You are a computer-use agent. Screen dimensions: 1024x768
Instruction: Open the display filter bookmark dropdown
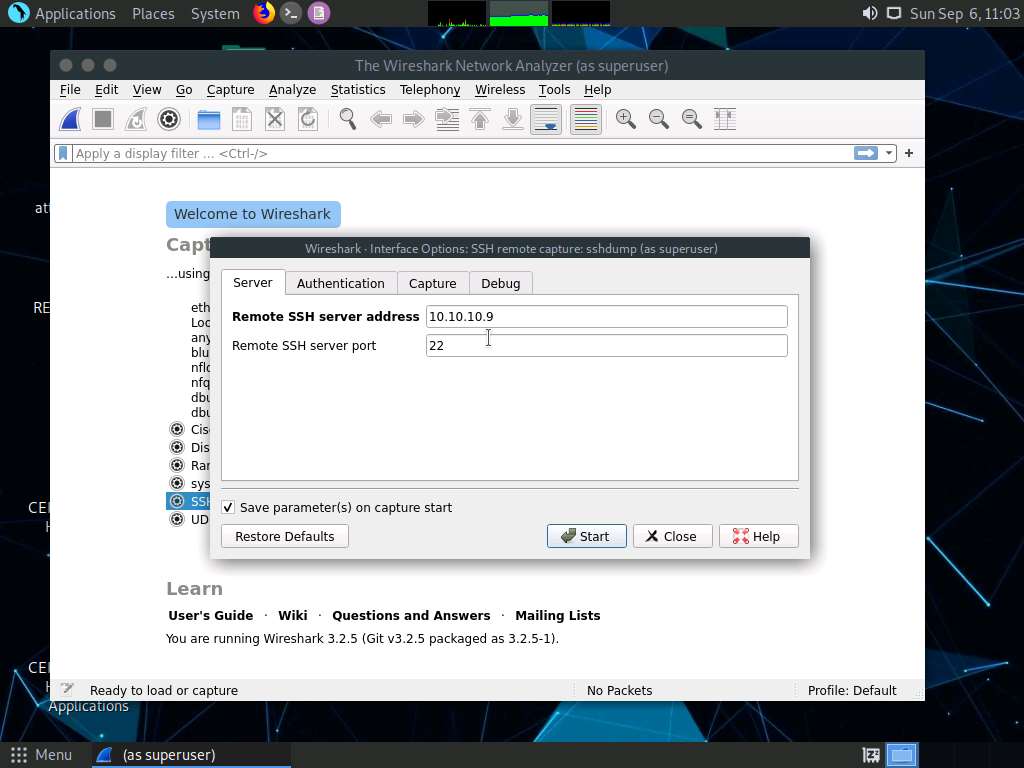61,153
